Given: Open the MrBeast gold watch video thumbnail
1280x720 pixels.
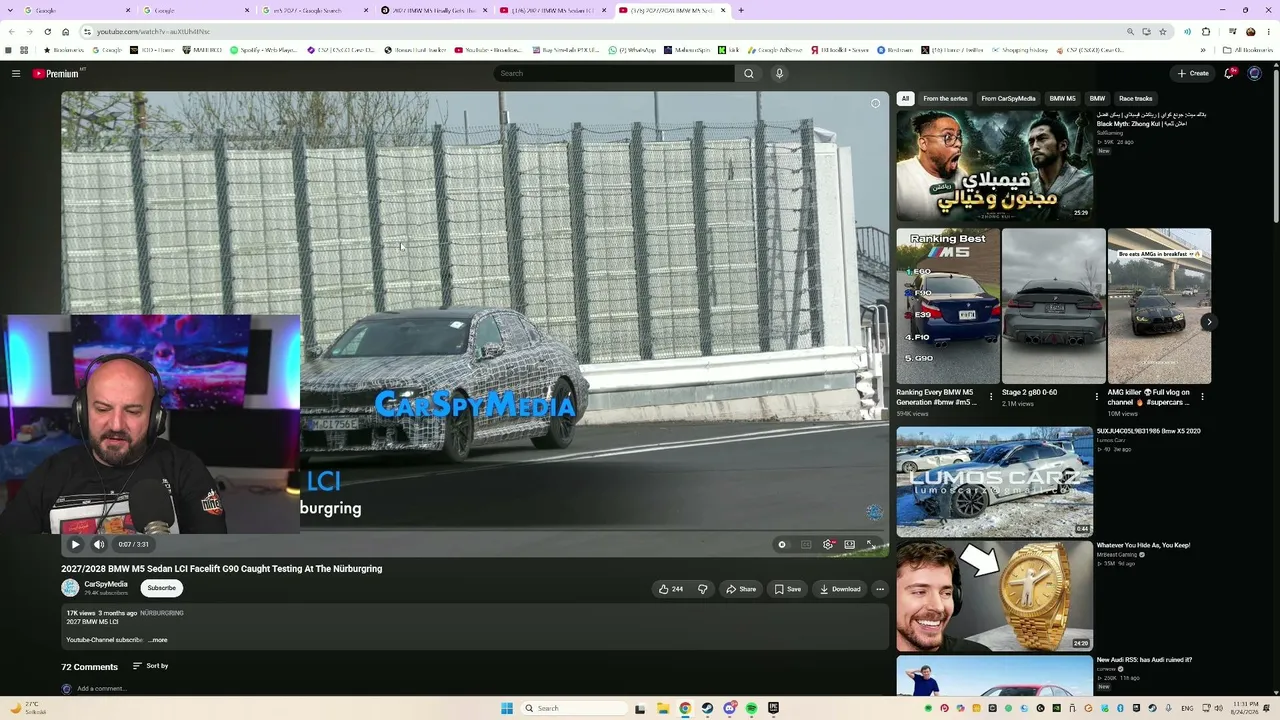Looking at the screenshot, I should [994, 596].
